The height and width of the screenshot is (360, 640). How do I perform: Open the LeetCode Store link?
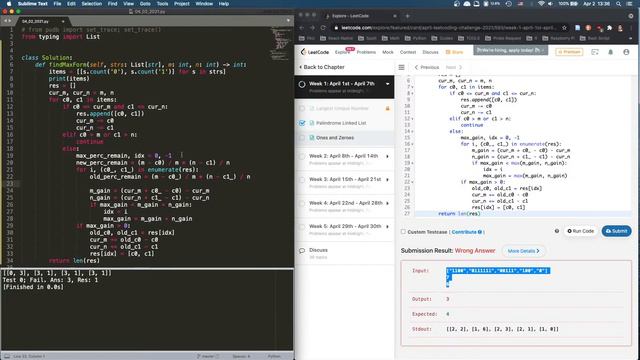tap(455, 52)
